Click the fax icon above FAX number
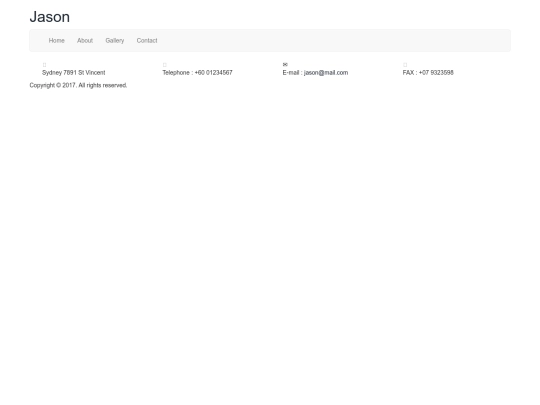 405,65
